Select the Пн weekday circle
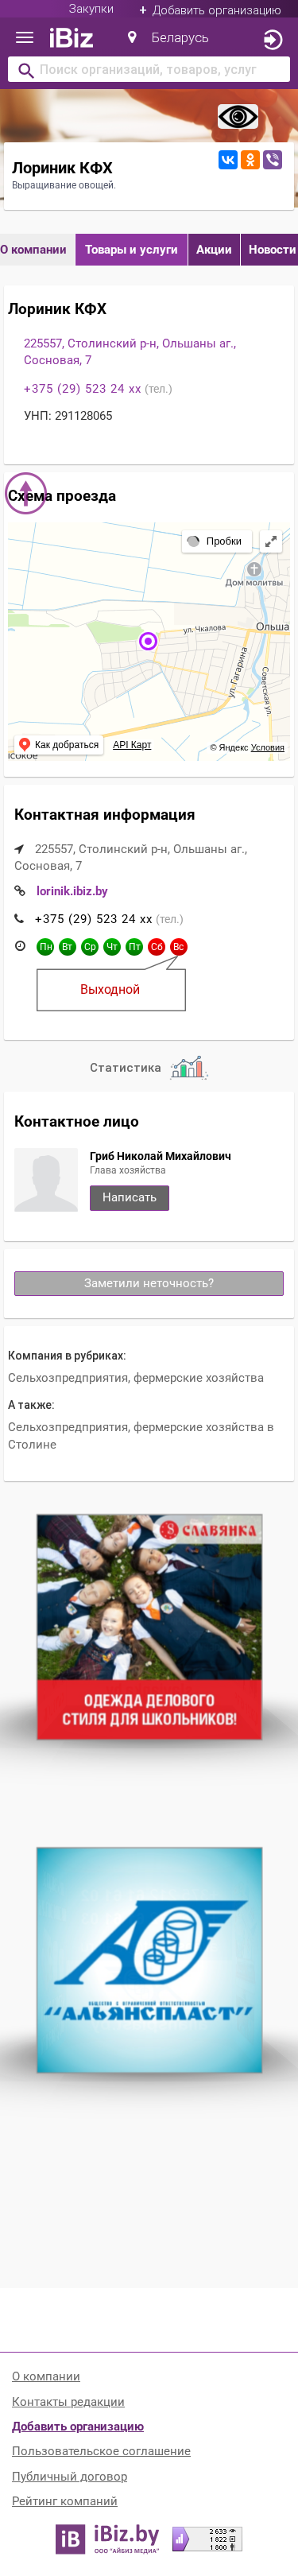The image size is (298, 2576). (45, 946)
